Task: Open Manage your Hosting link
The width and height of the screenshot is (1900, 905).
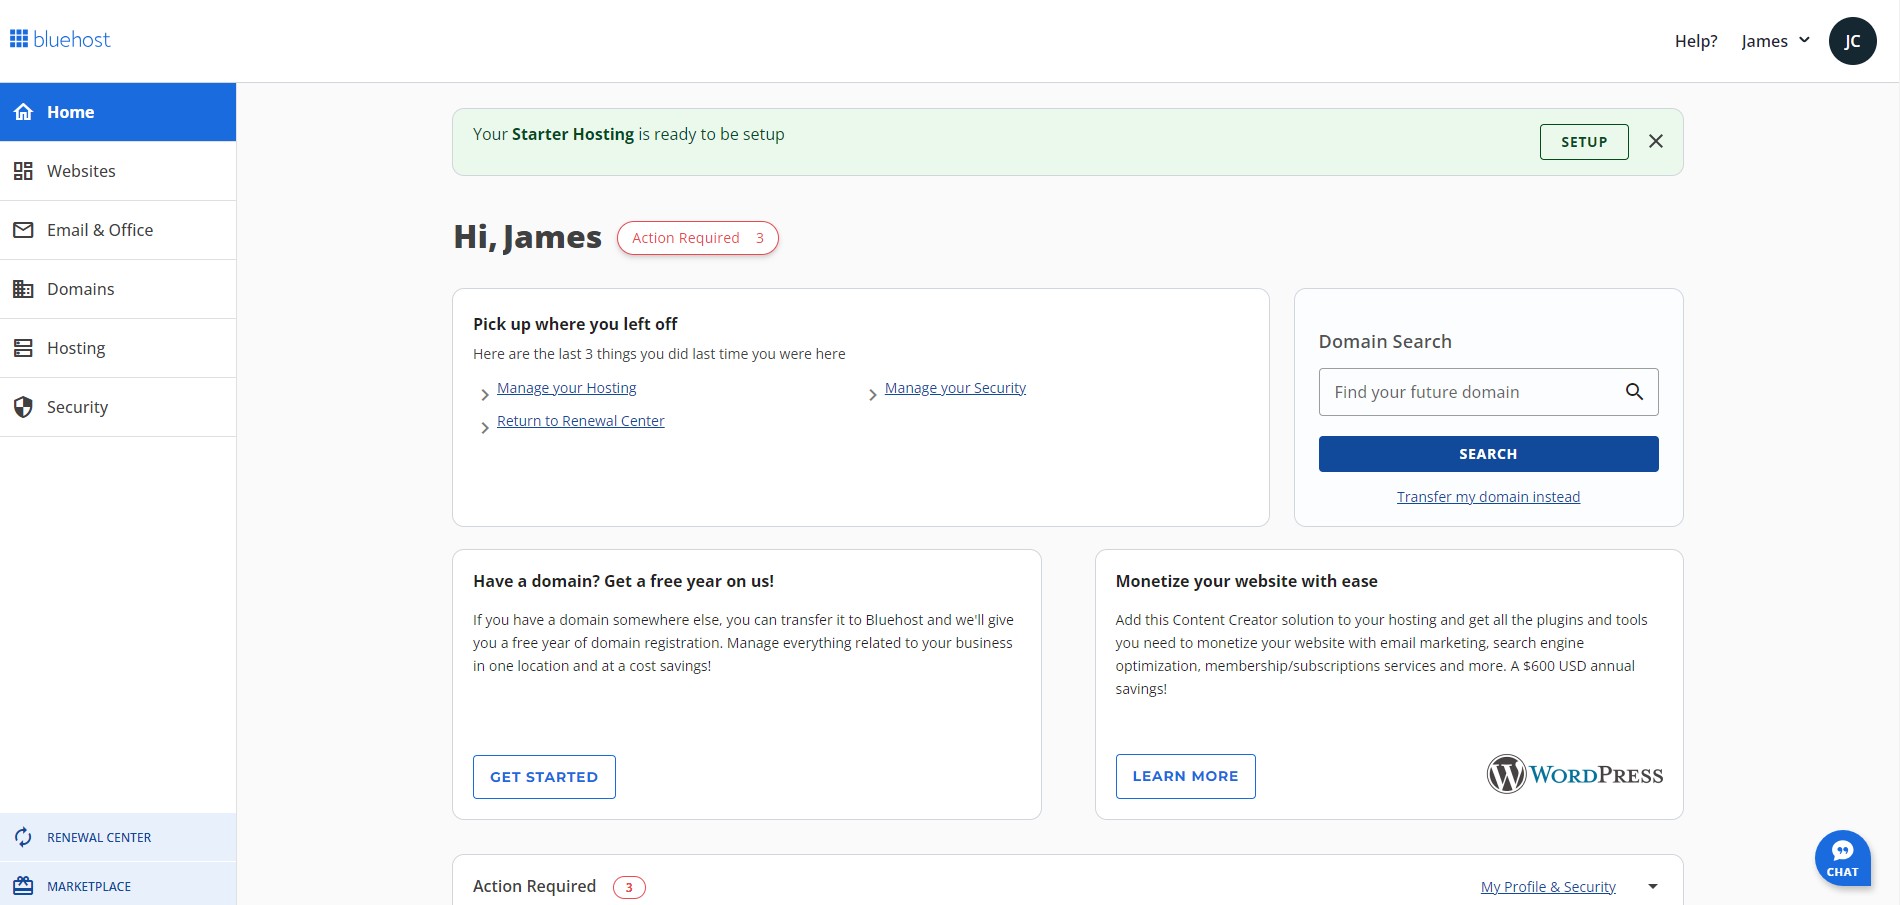Action: click(x=566, y=388)
